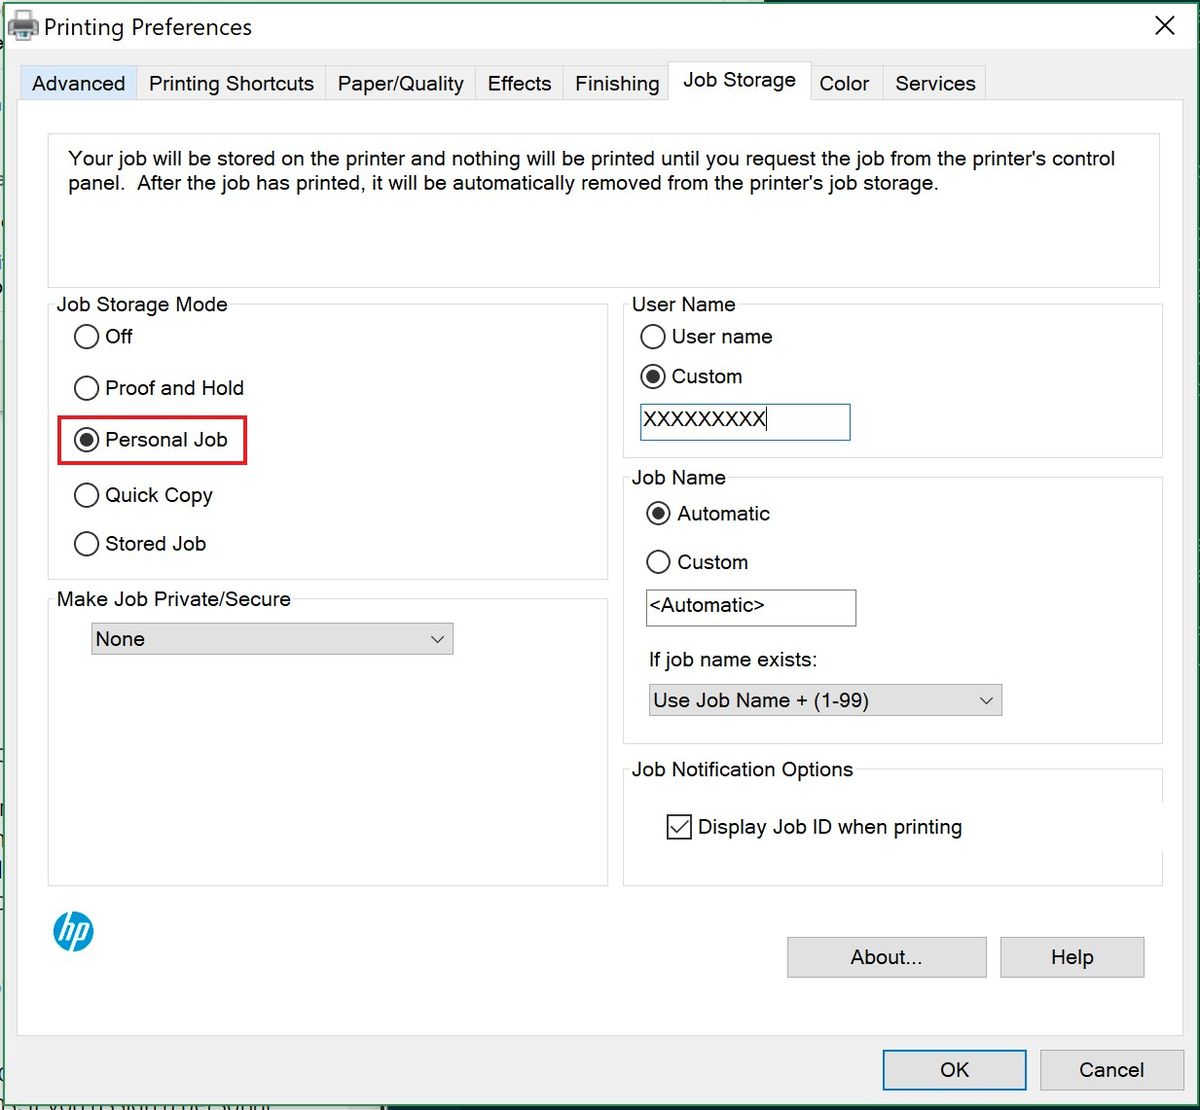
Task: Pick the Quick Copy option
Action: (x=143, y=495)
